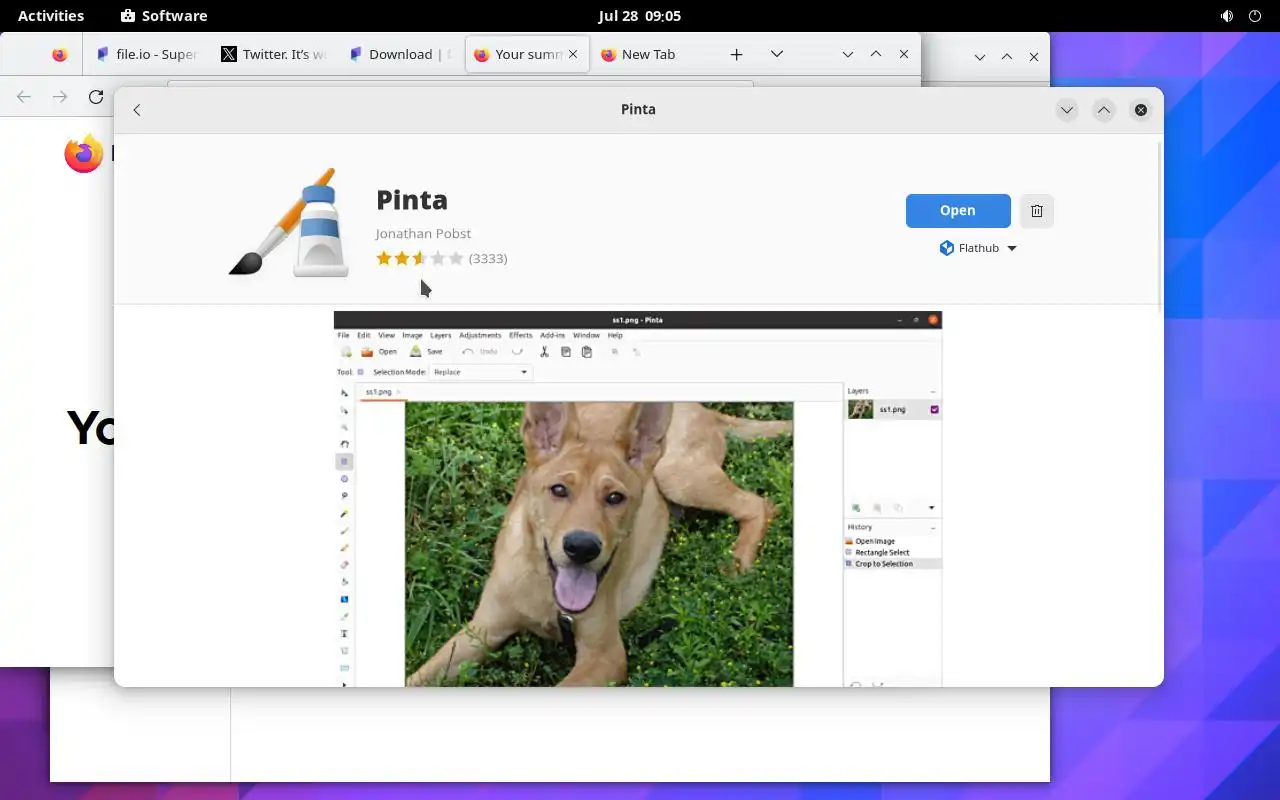Launch Pinta with the Open button

[x=958, y=211]
